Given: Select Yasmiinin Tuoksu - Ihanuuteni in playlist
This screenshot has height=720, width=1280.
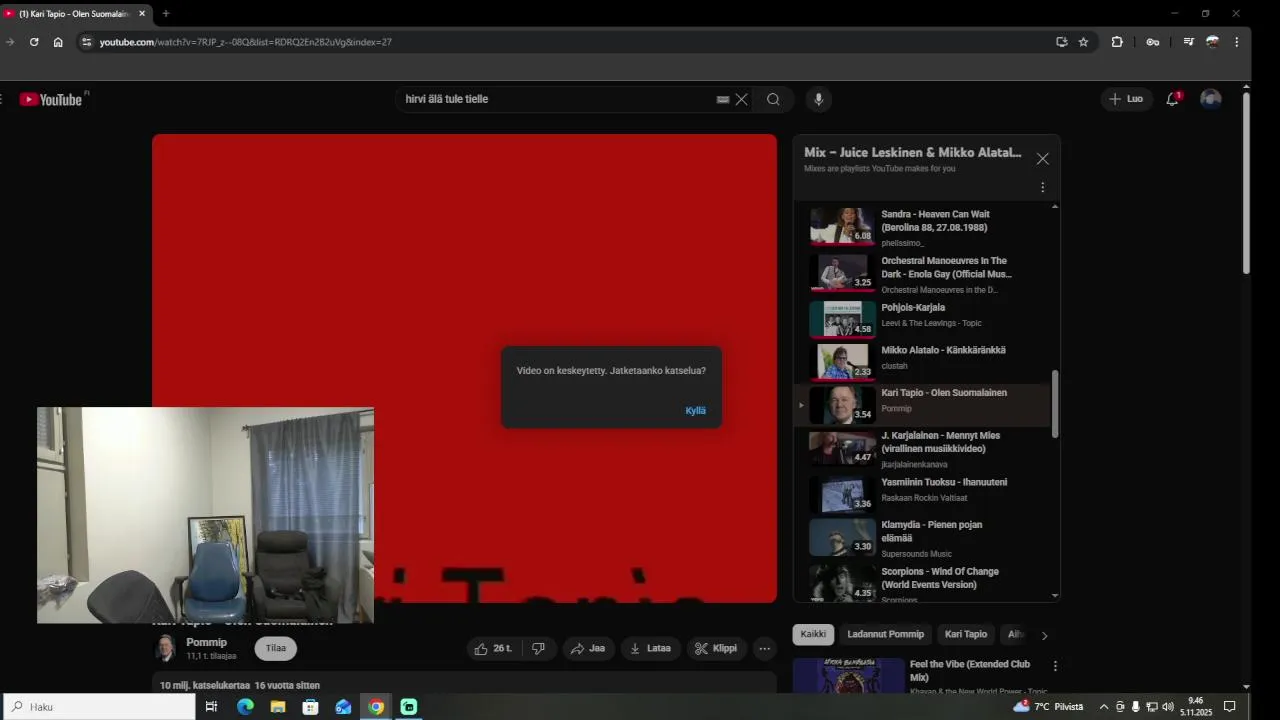Looking at the screenshot, I should click(x=923, y=493).
